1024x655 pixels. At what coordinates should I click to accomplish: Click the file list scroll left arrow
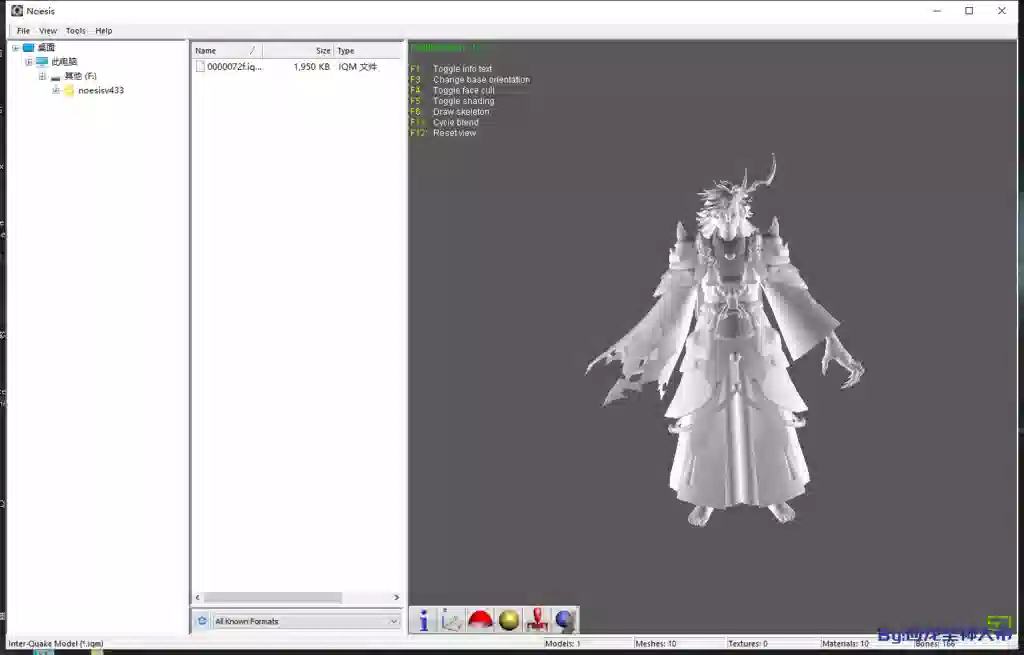(x=198, y=598)
